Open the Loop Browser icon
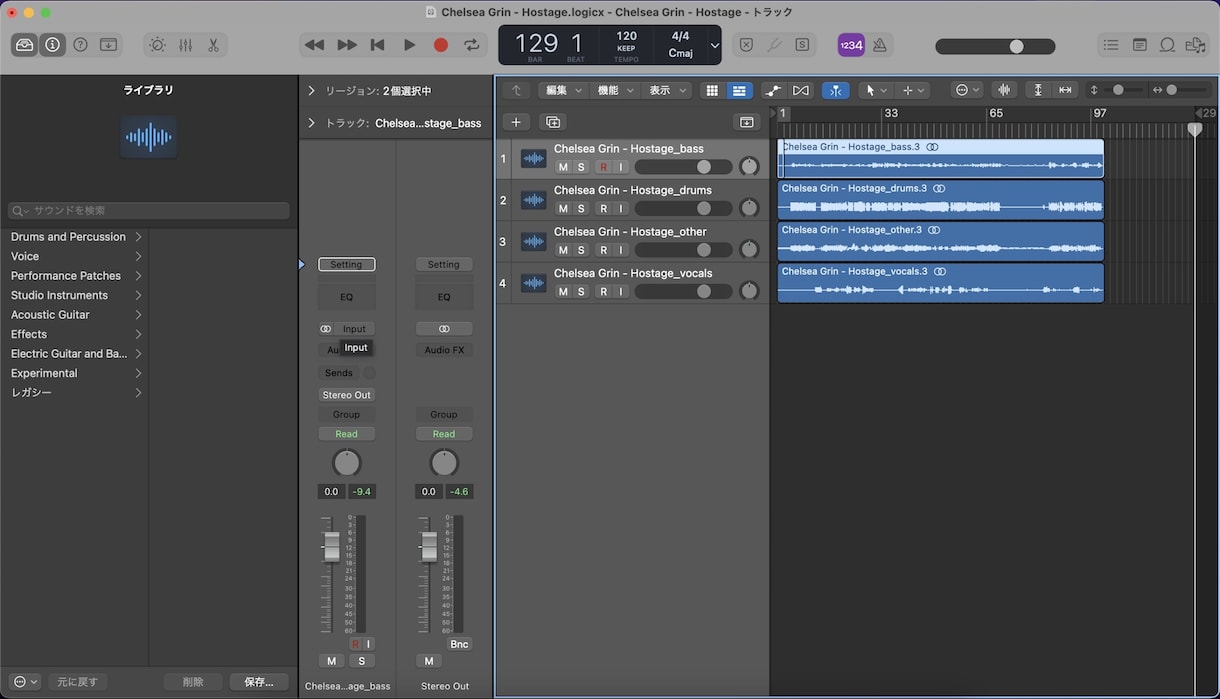This screenshot has height=699, width=1220. pos(1167,45)
